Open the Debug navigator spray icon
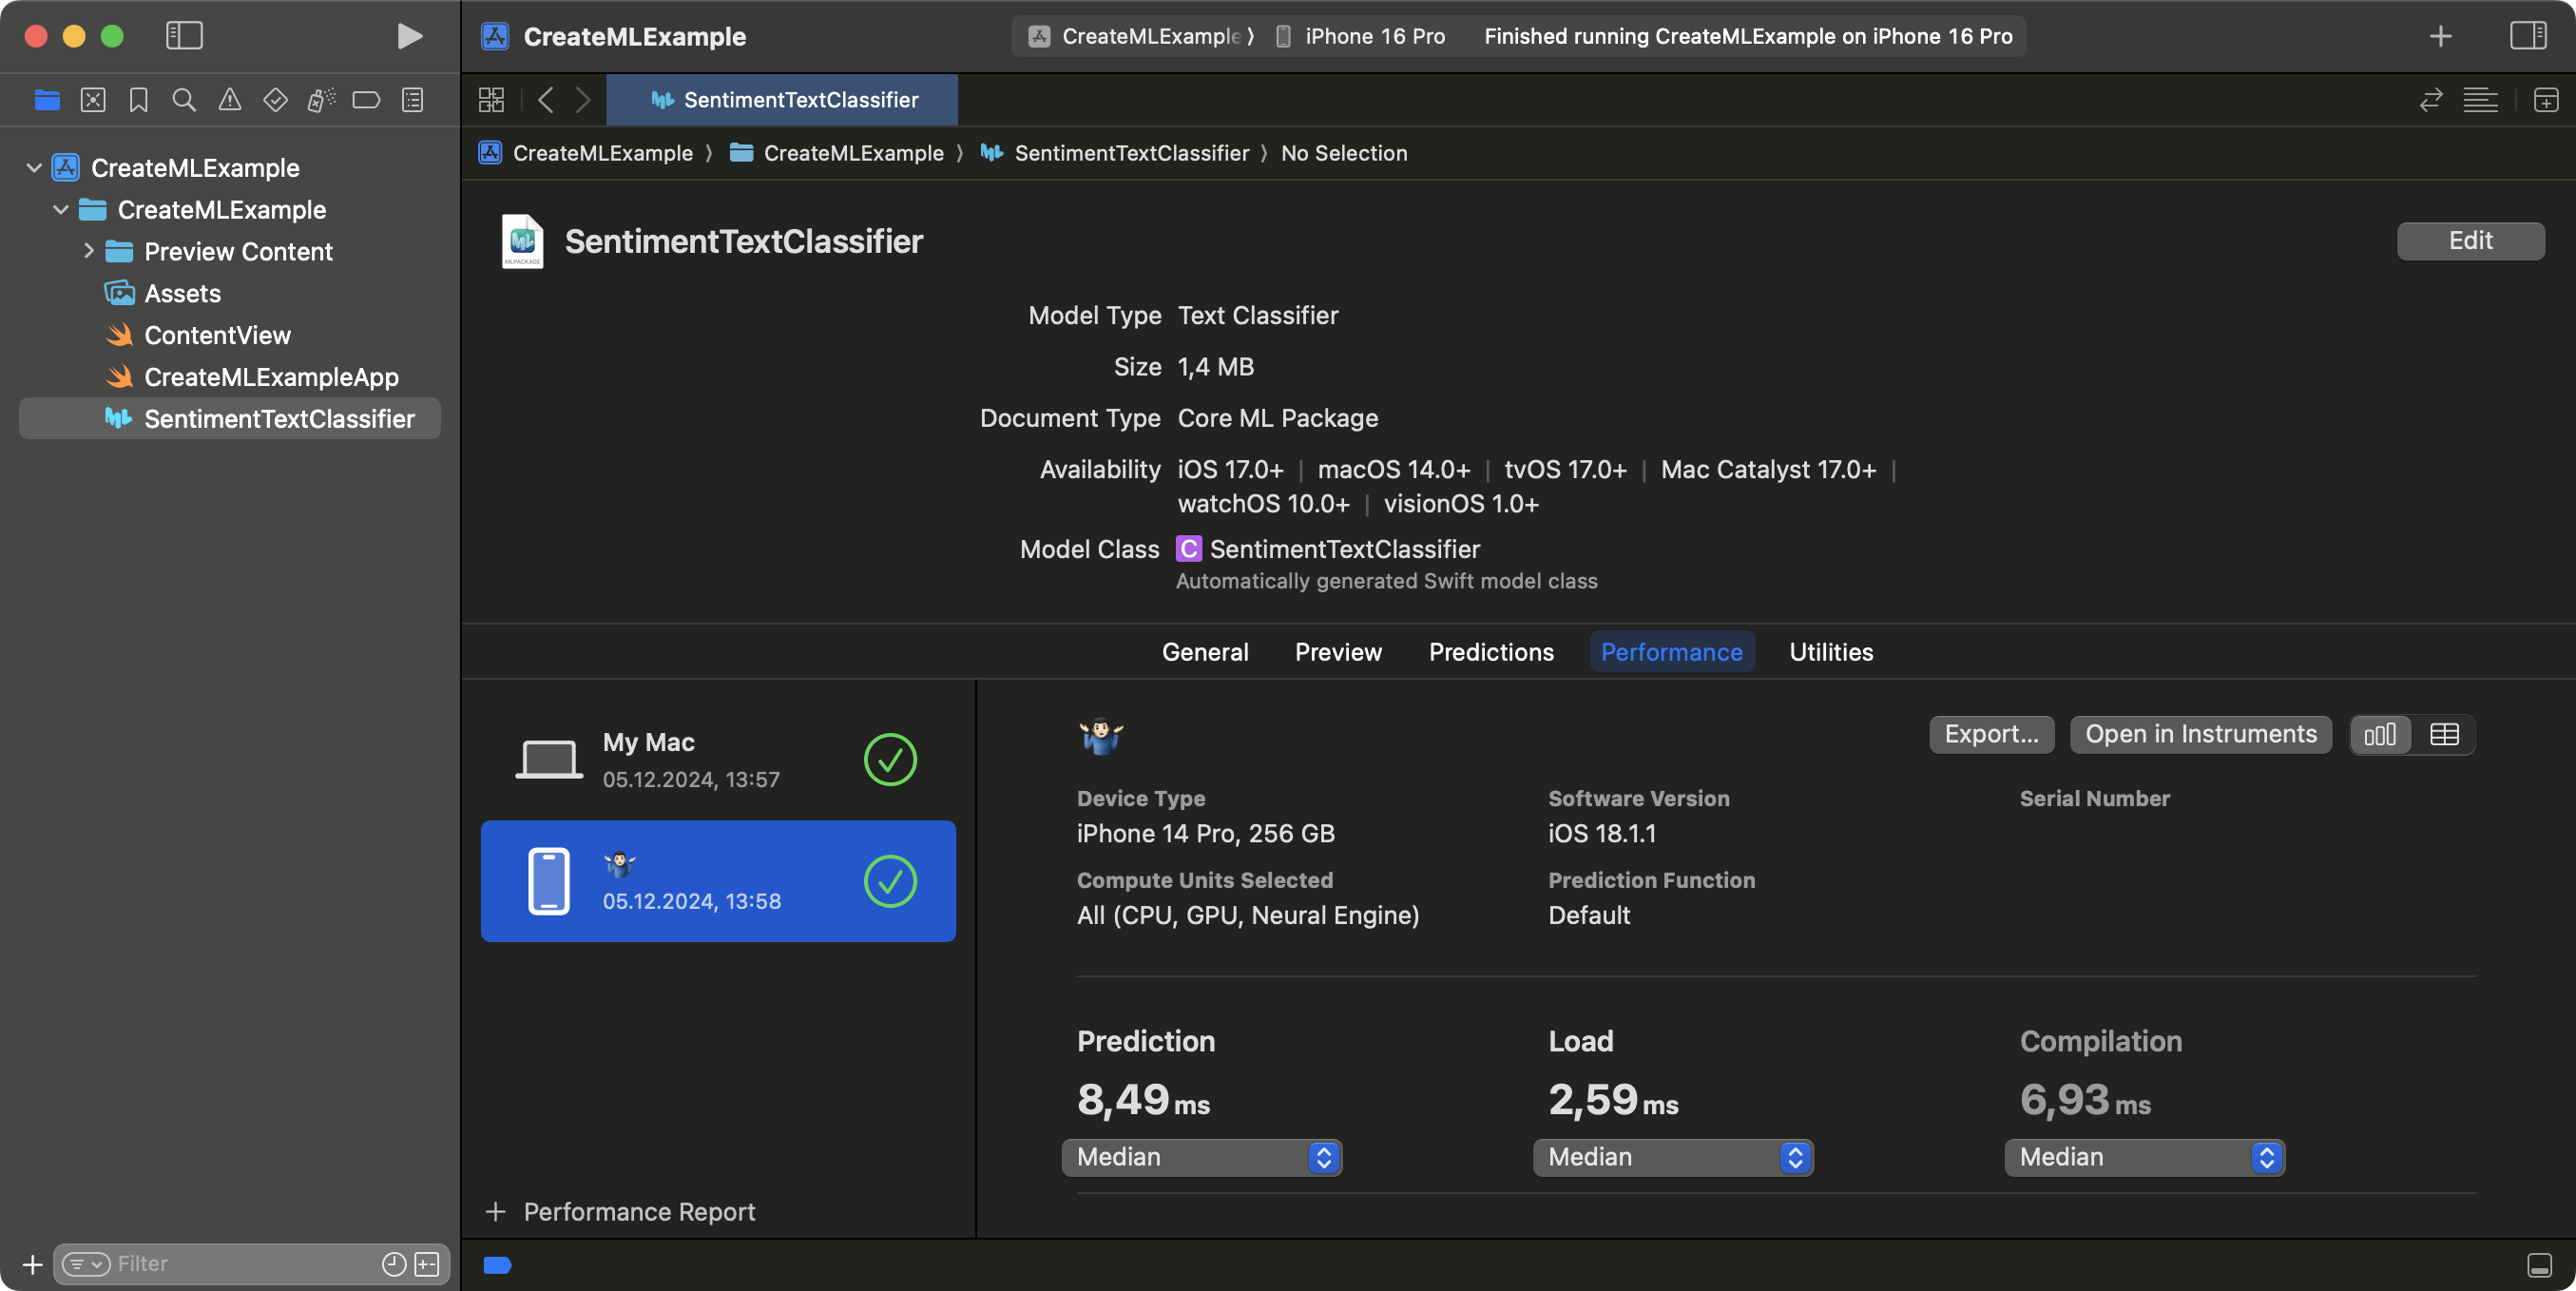Screen dimensions: 2576x1291 pyautogui.click(x=321, y=100)
